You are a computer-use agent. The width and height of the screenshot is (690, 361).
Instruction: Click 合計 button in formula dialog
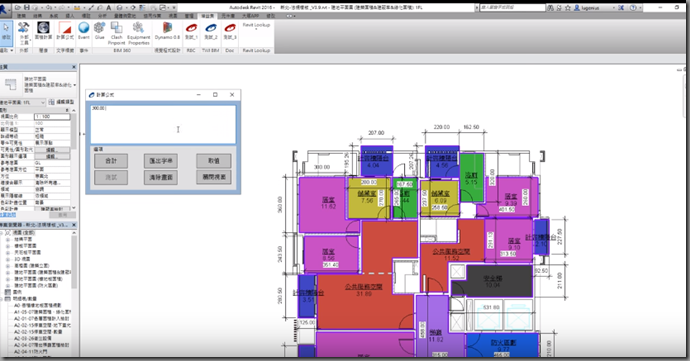[x=111, y=161]
